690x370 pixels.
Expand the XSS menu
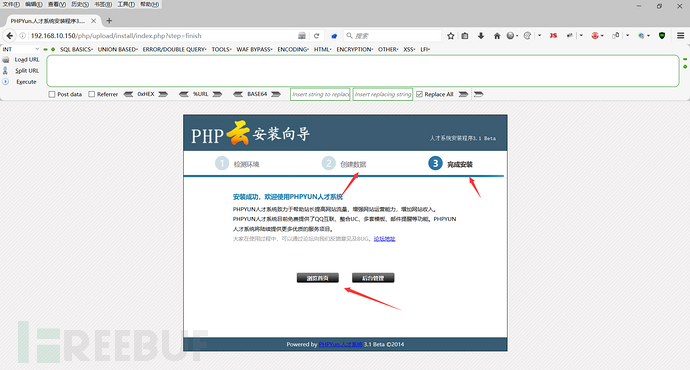pyautogui.click(x=409, y=49)
